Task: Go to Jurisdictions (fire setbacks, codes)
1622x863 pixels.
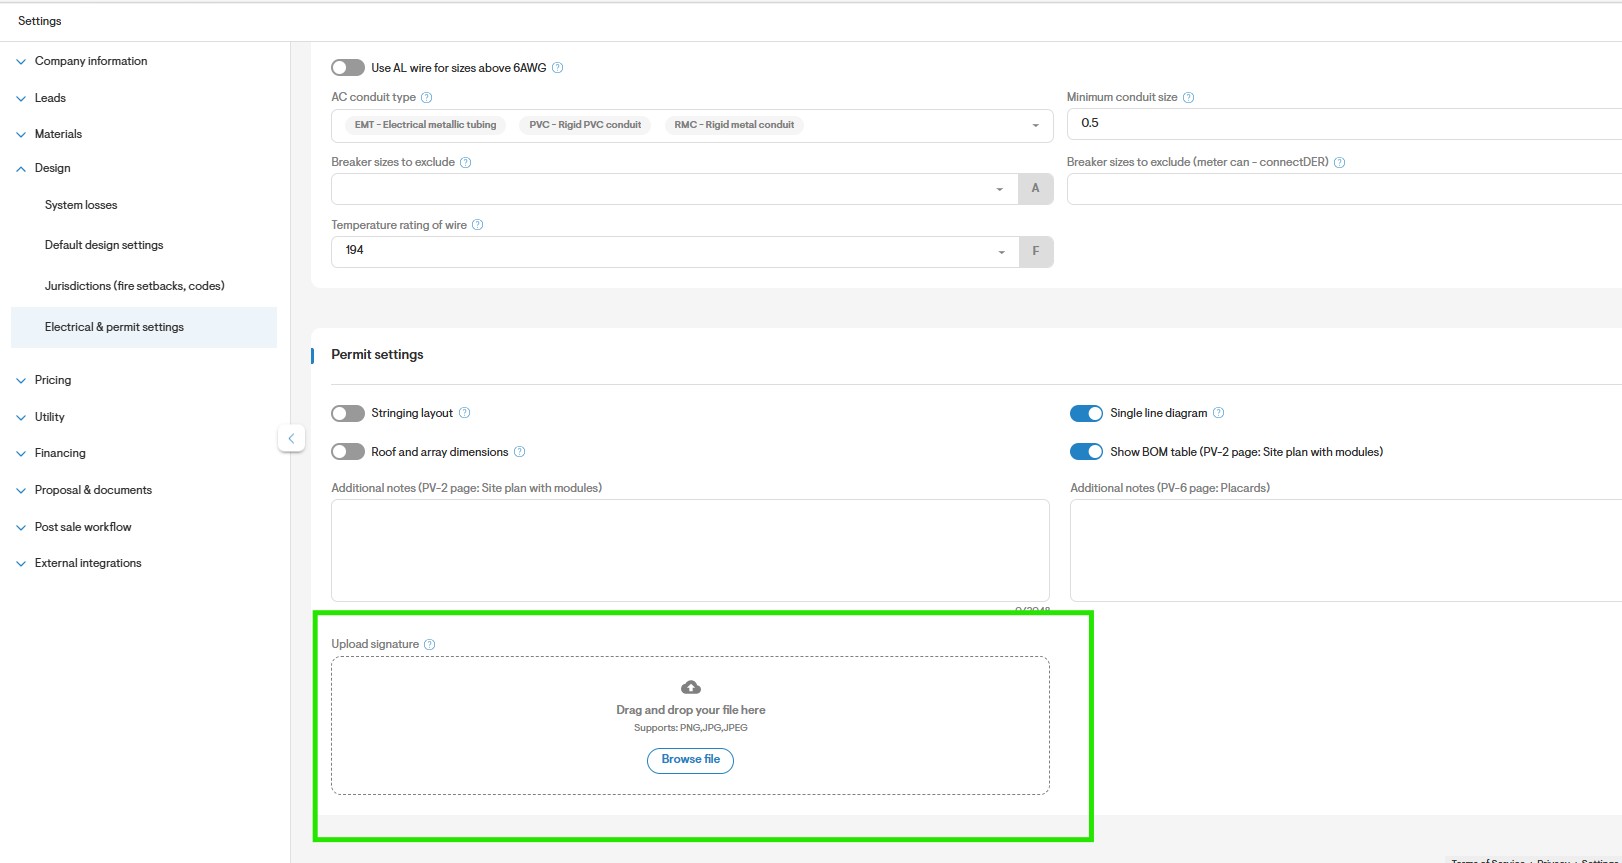Action: coord(135,286)
